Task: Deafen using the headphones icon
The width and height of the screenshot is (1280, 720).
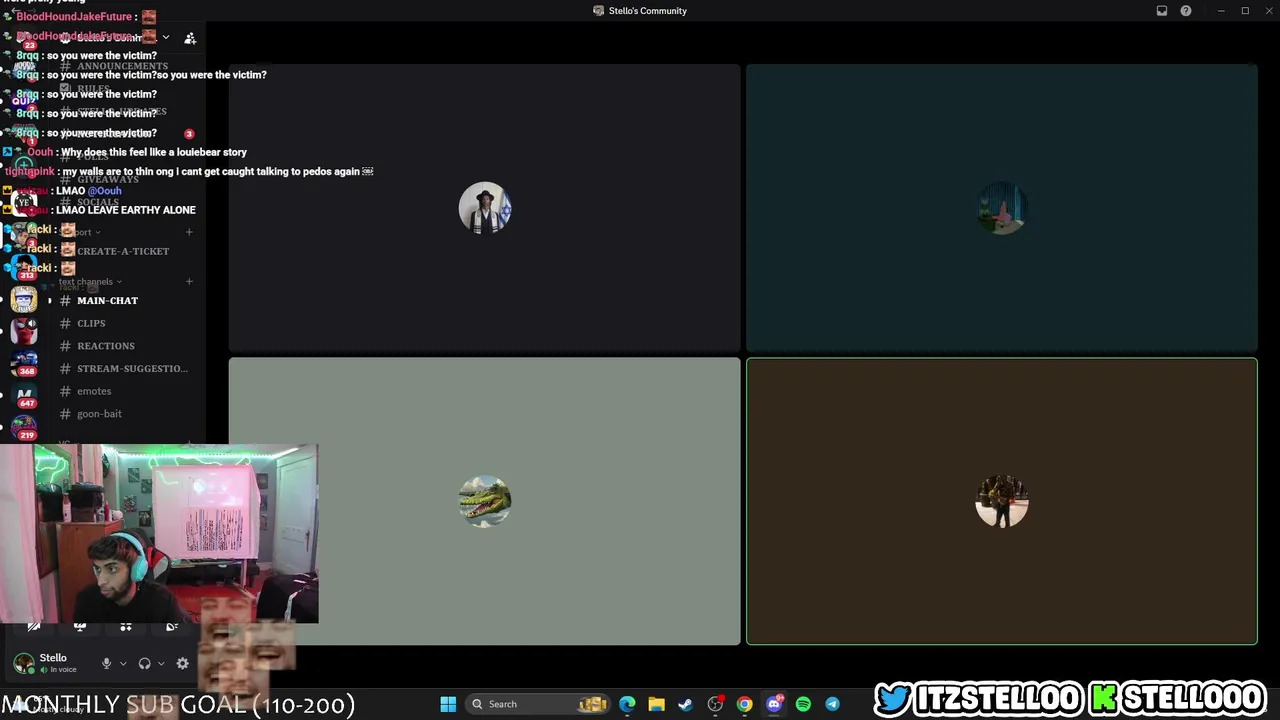Action: pyautogui.click(x=144, y=663)
